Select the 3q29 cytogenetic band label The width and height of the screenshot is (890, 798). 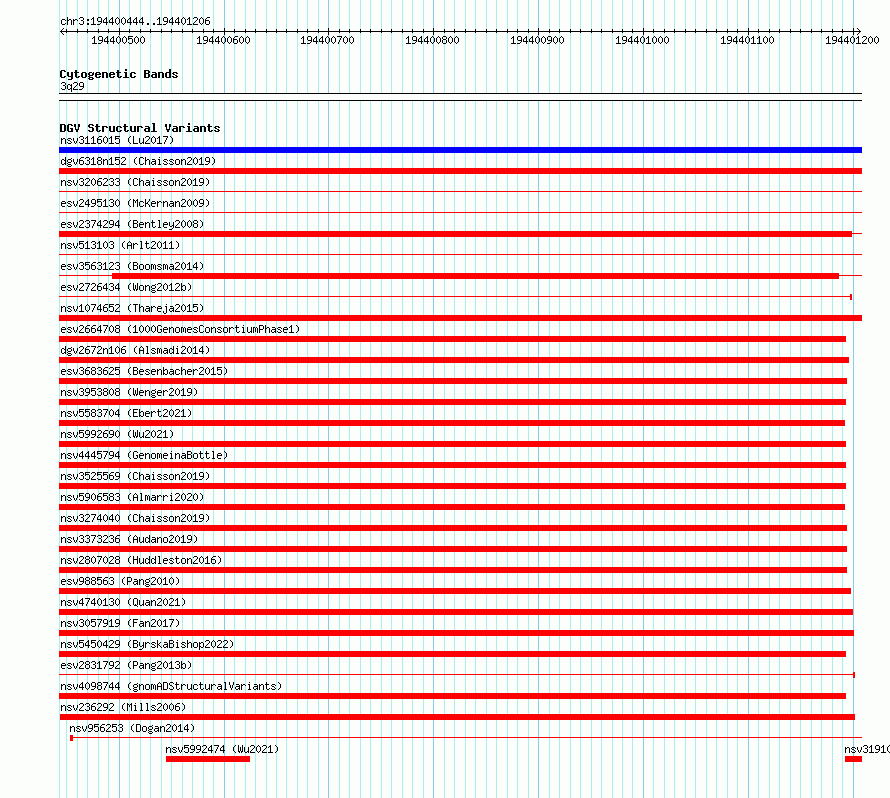[x=72, y=86]
